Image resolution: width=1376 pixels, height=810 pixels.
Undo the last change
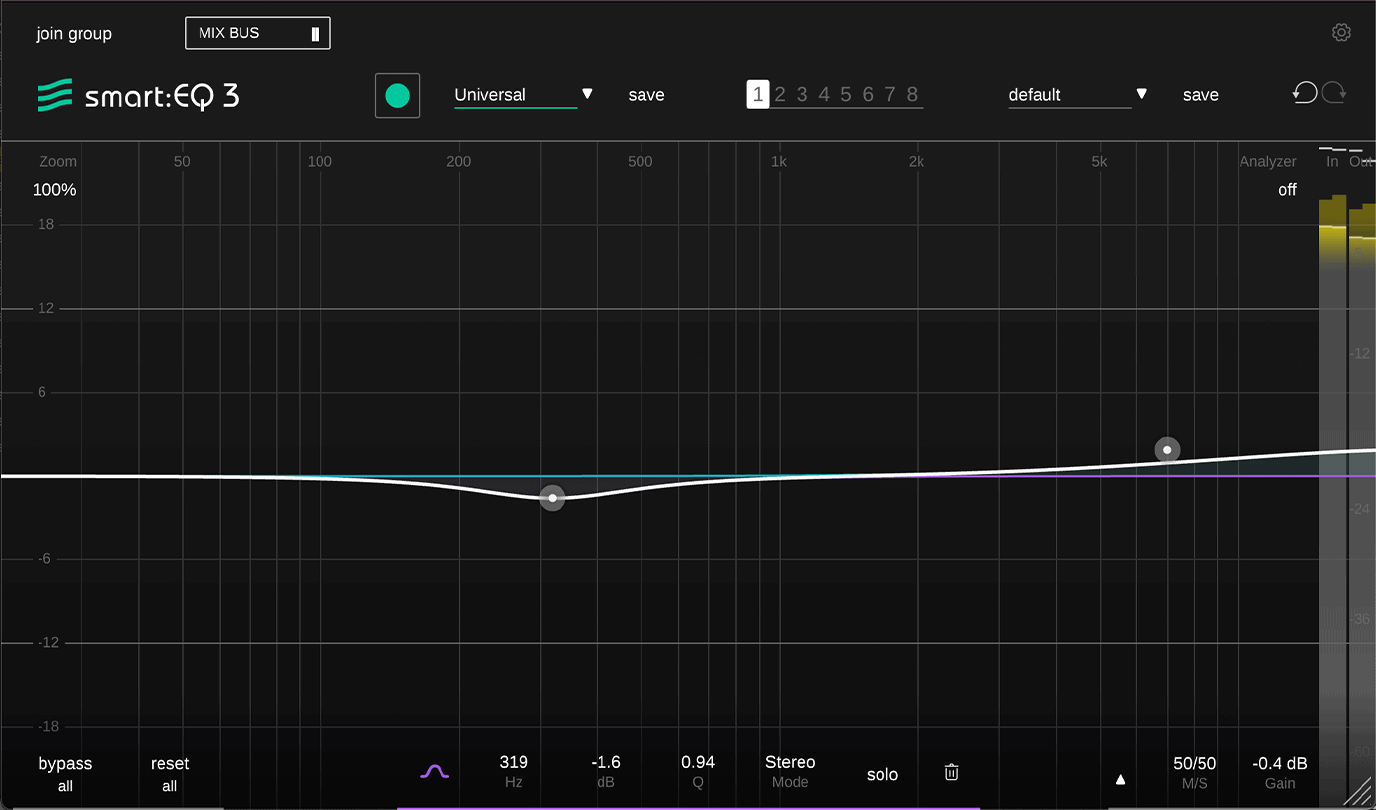coord(1303,92)
